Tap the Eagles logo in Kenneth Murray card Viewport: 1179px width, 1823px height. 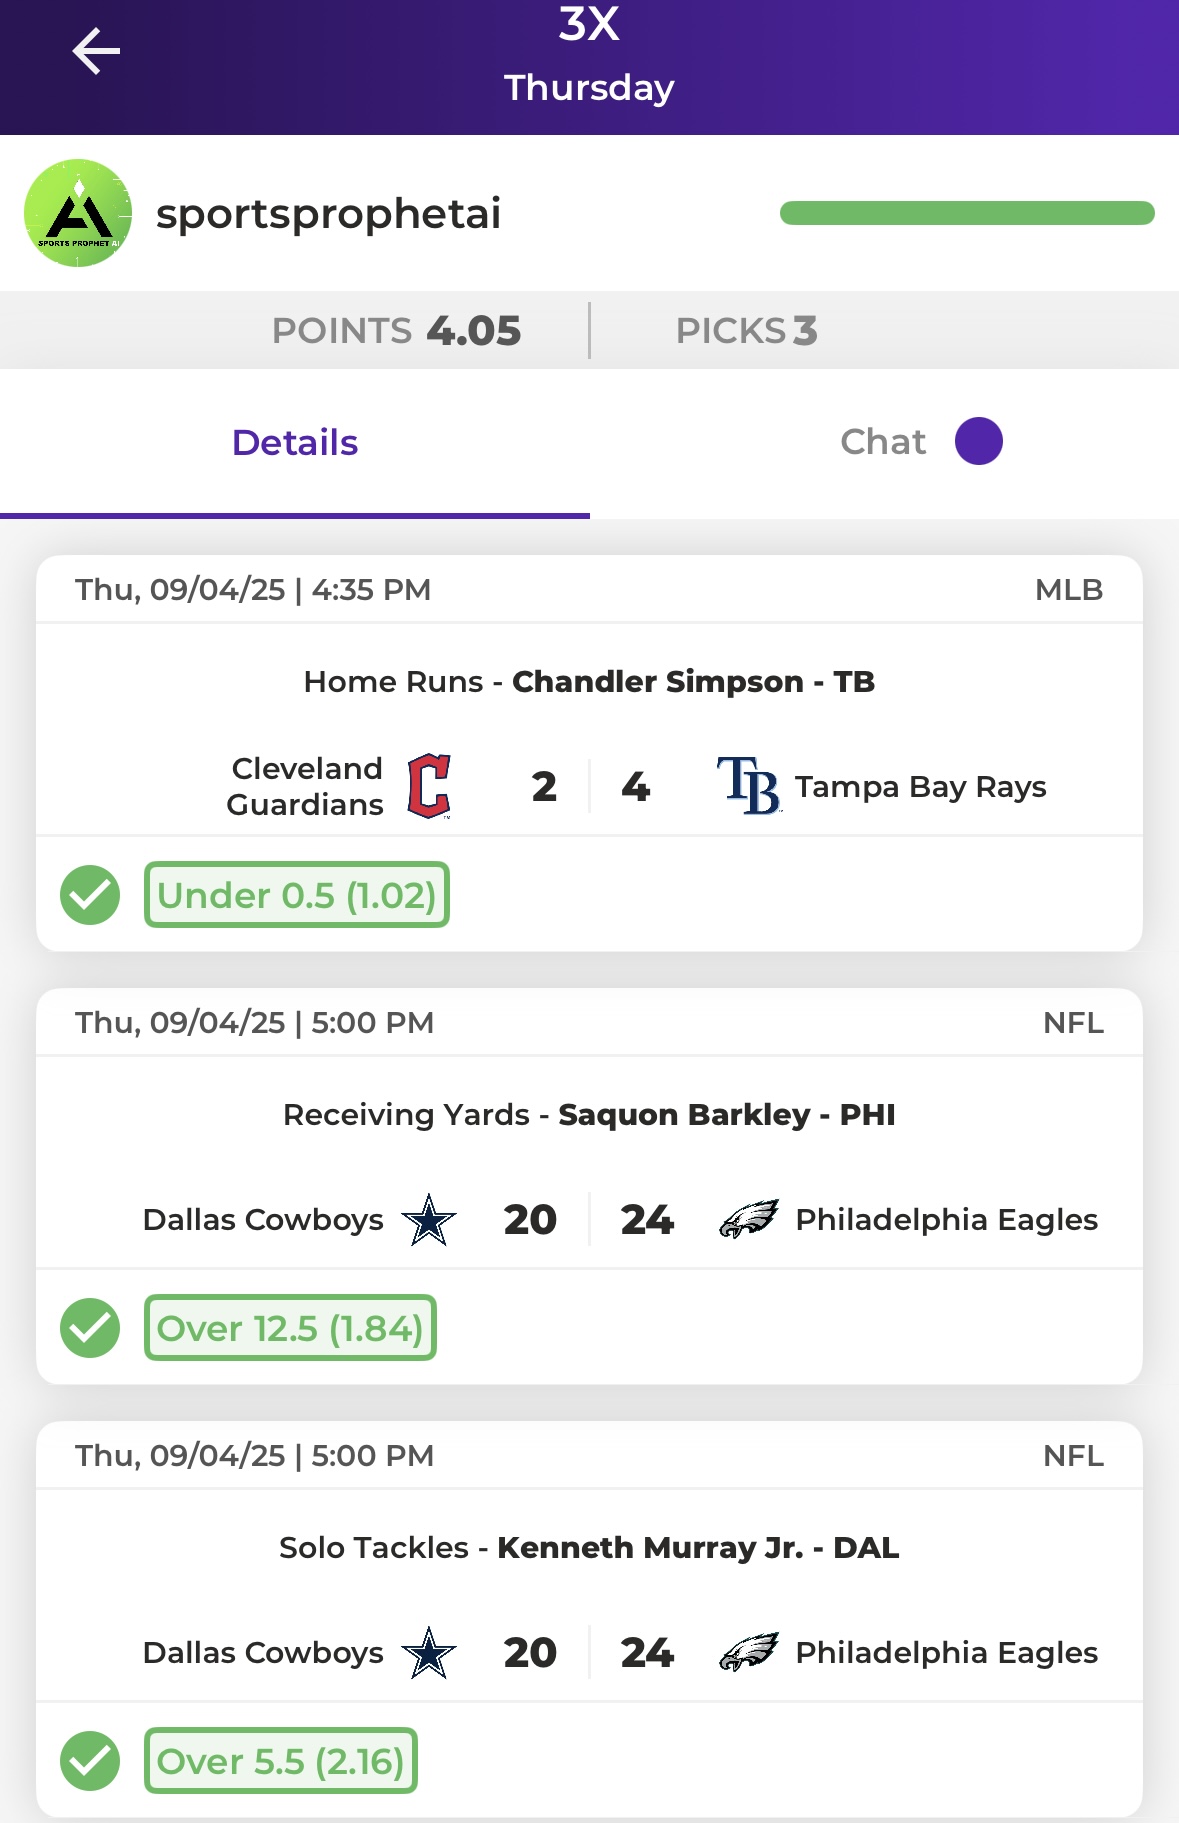click(x=749, y=1652)
